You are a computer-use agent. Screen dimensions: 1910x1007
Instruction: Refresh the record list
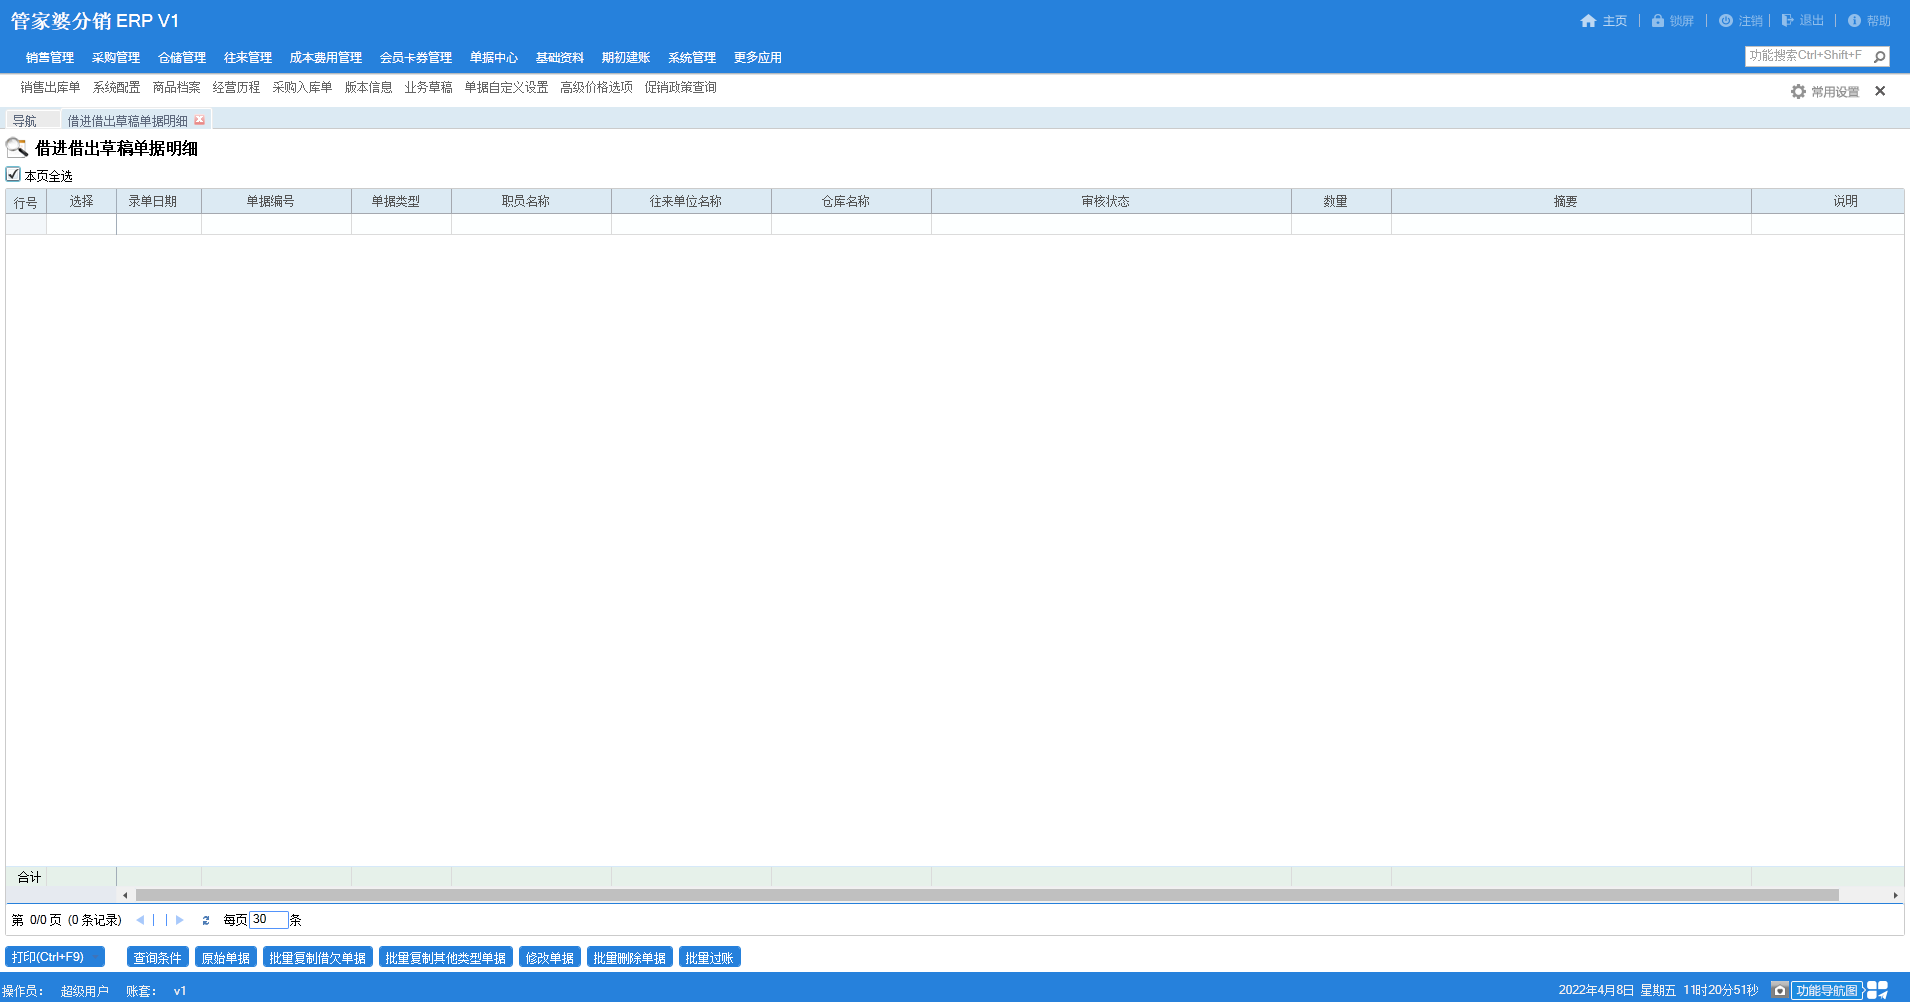pyautogui.click(x=206, y=920)
